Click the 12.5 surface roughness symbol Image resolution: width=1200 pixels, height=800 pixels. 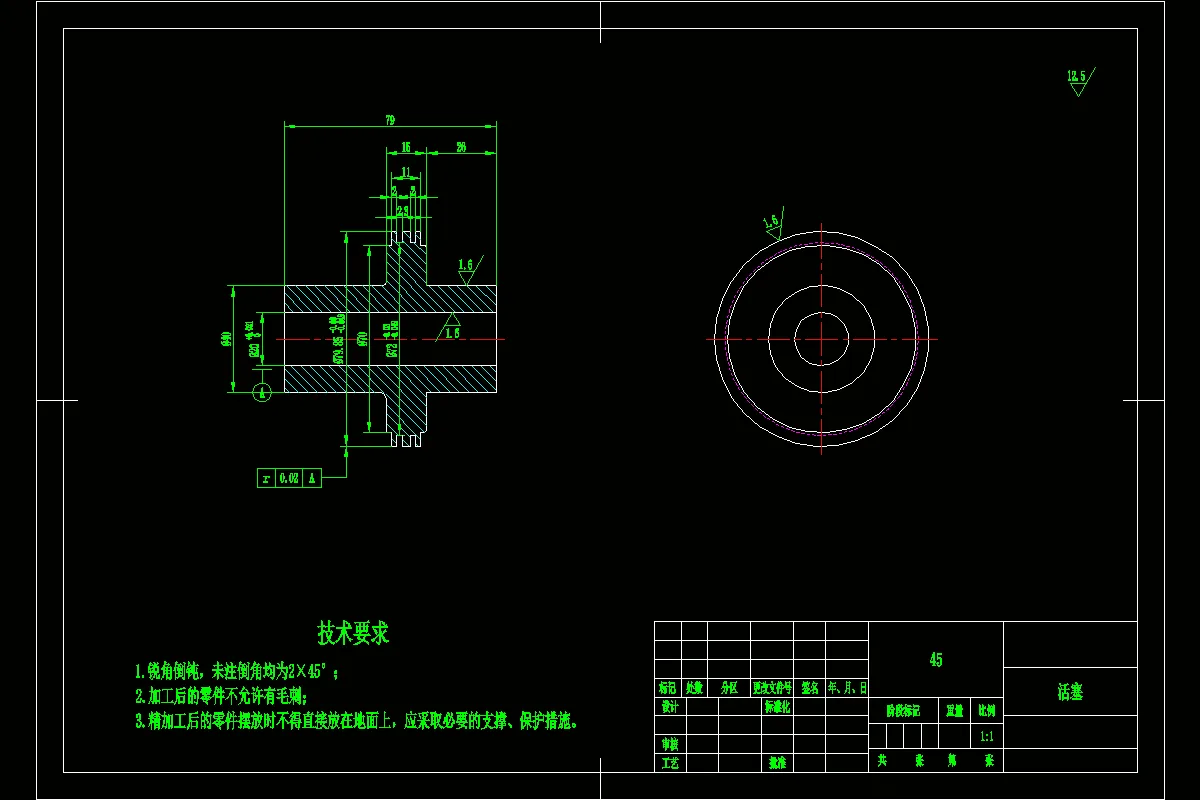tap(1079, 81)
